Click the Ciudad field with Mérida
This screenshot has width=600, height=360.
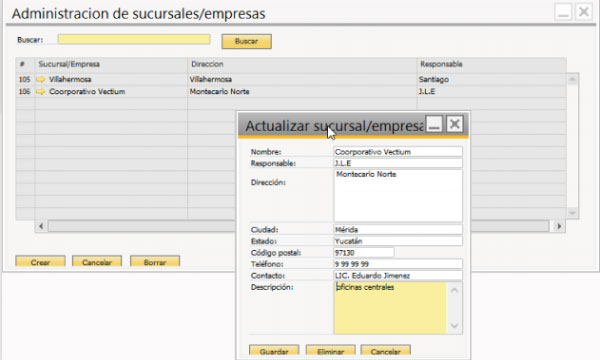click(398, 230)
